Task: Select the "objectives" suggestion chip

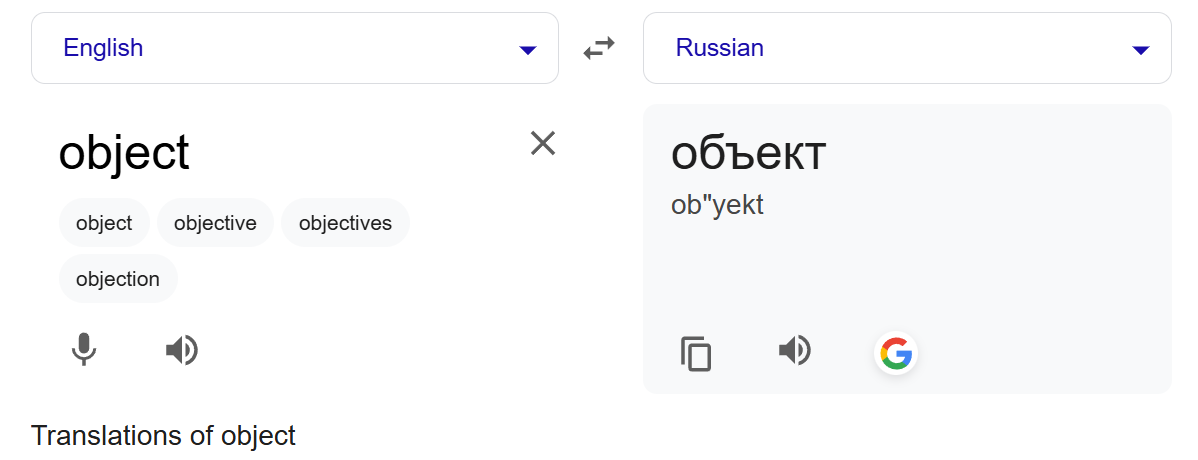Action: point(345,223)
